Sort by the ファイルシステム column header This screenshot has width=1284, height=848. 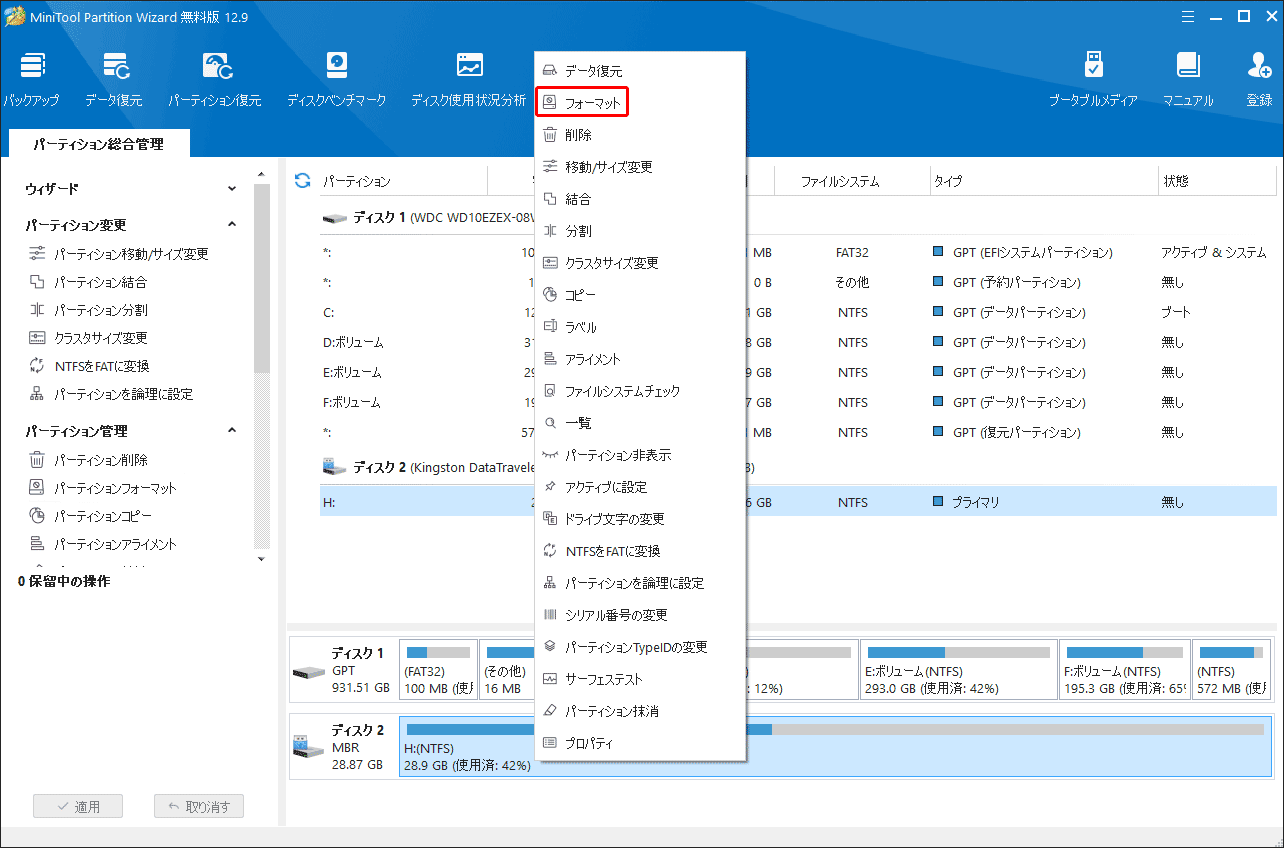[839, 181]
